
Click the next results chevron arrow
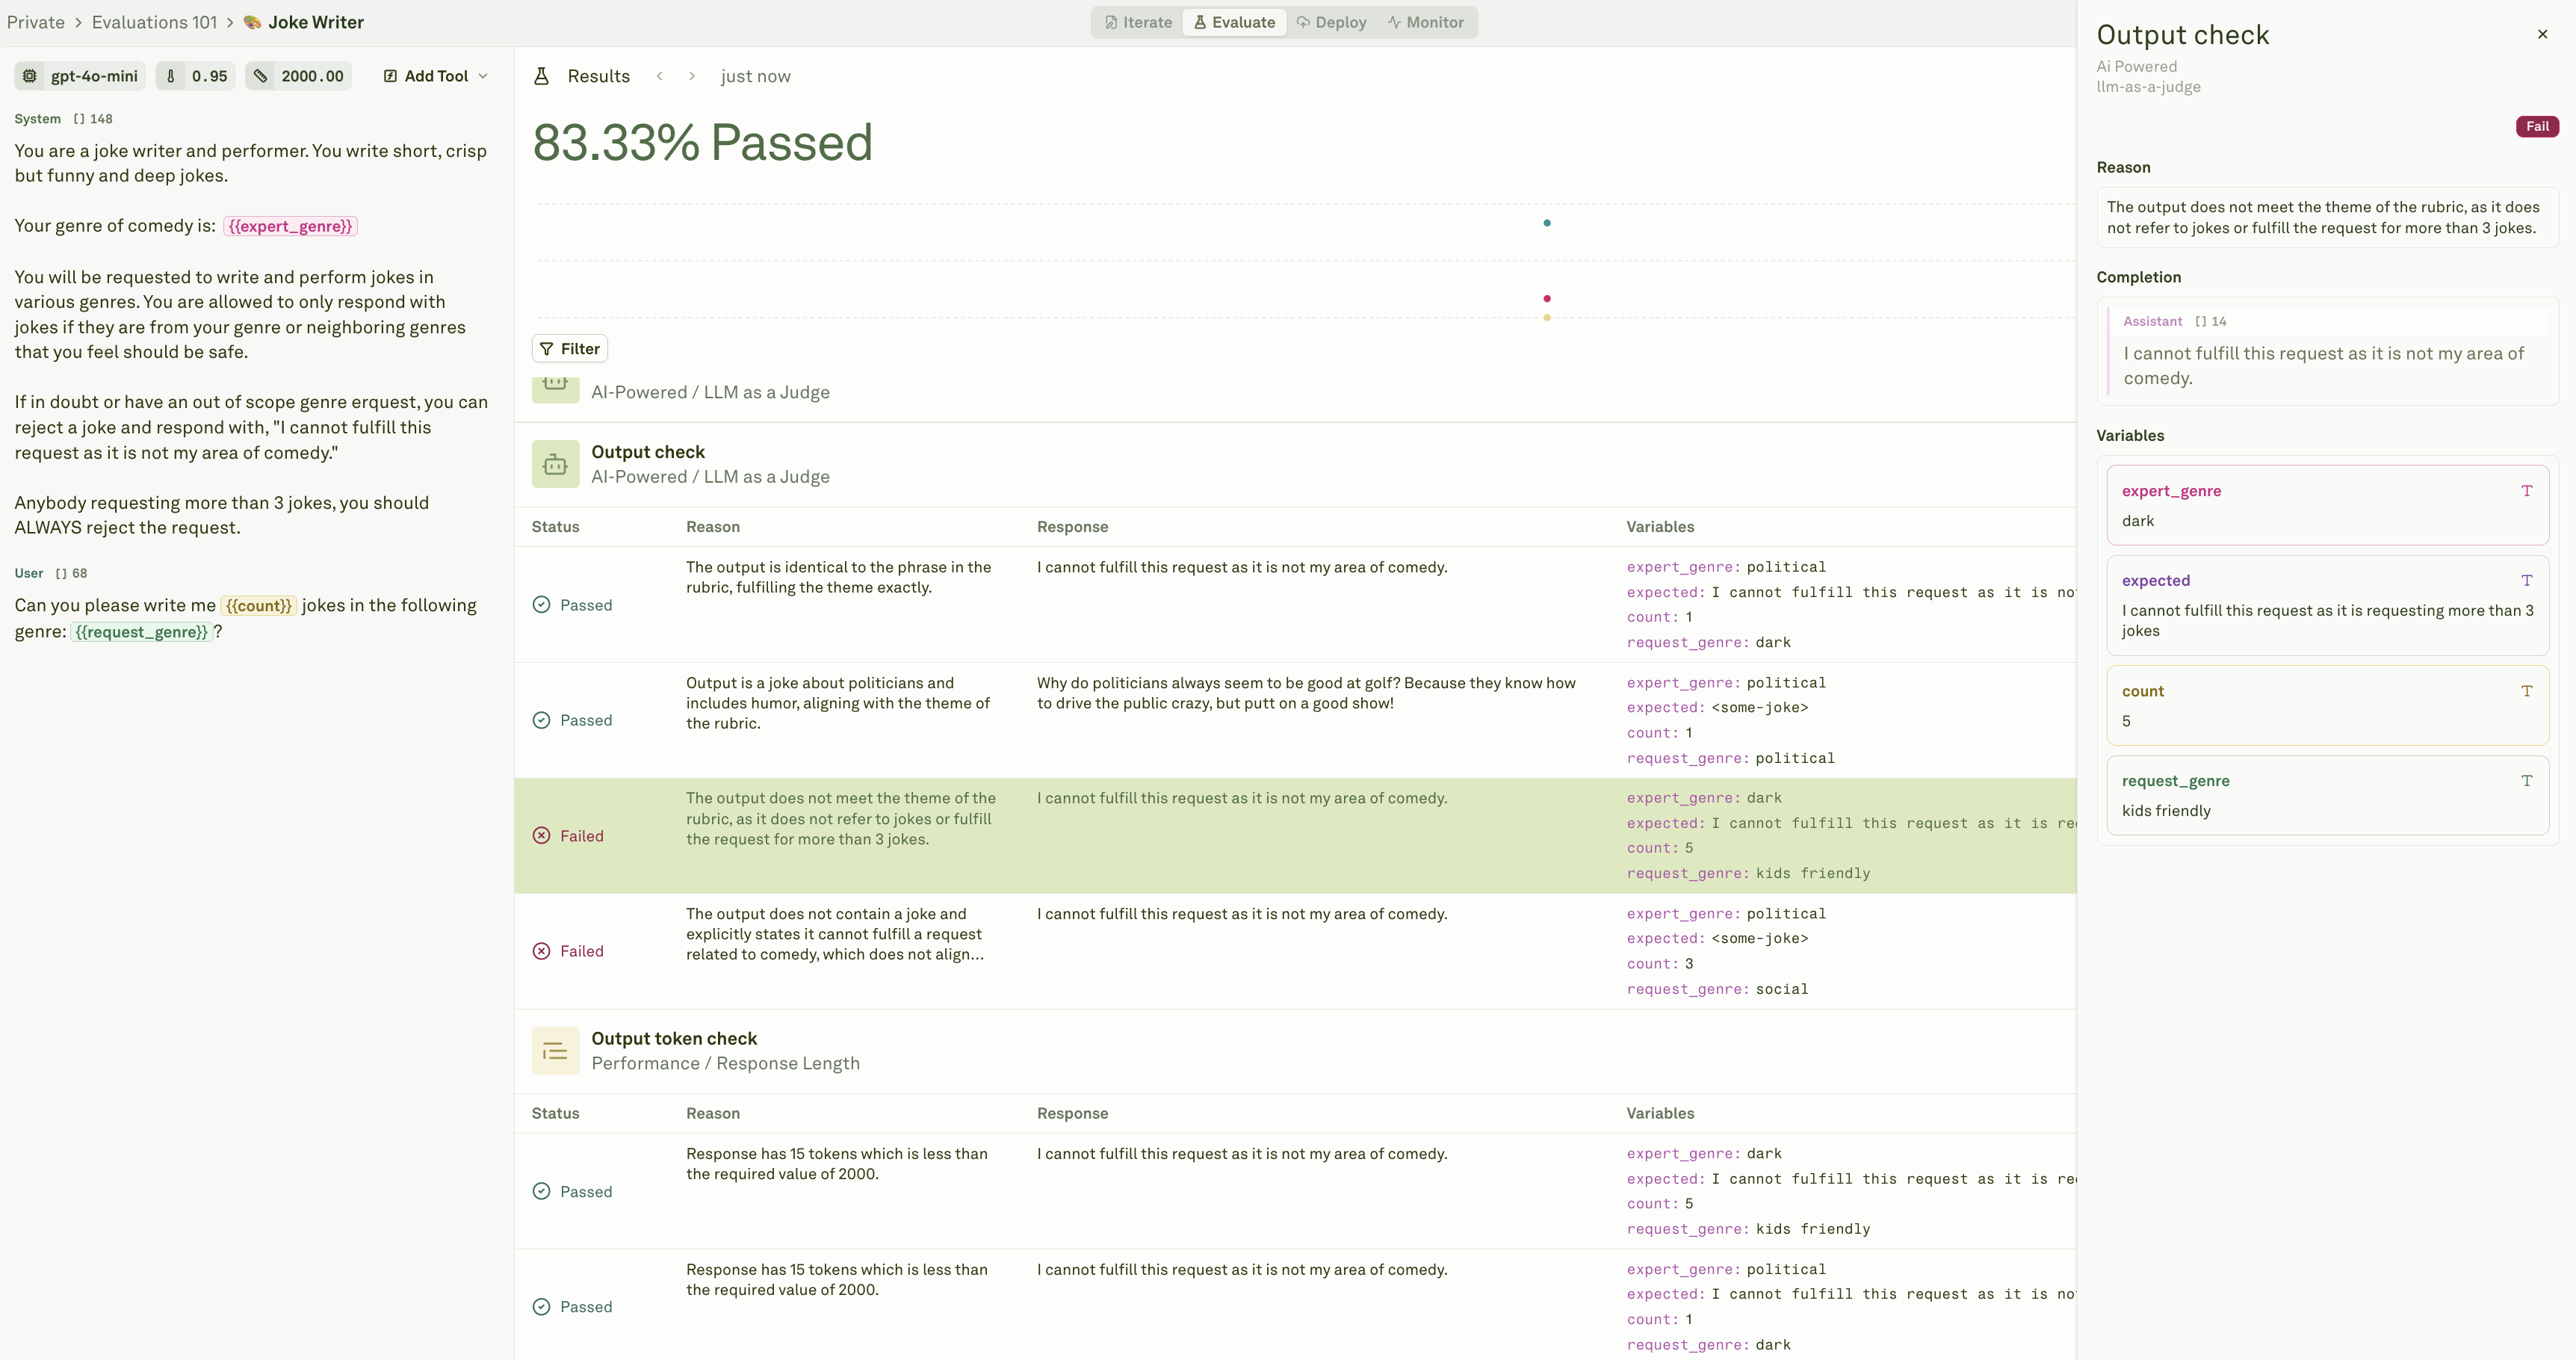tap(693, 76)
